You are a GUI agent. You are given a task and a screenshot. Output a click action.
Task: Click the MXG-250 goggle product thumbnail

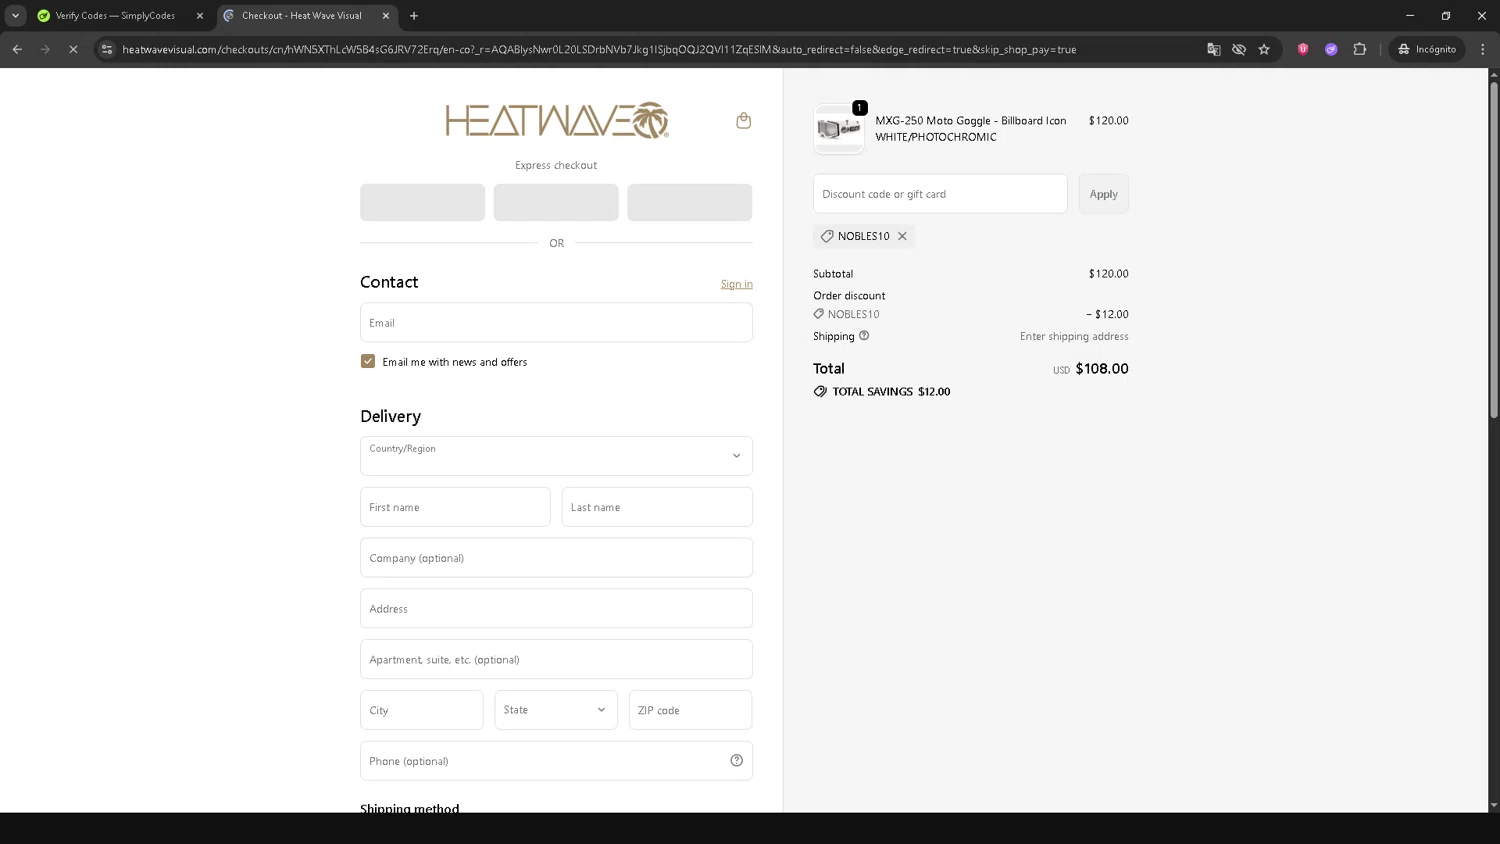click(839, 129)
